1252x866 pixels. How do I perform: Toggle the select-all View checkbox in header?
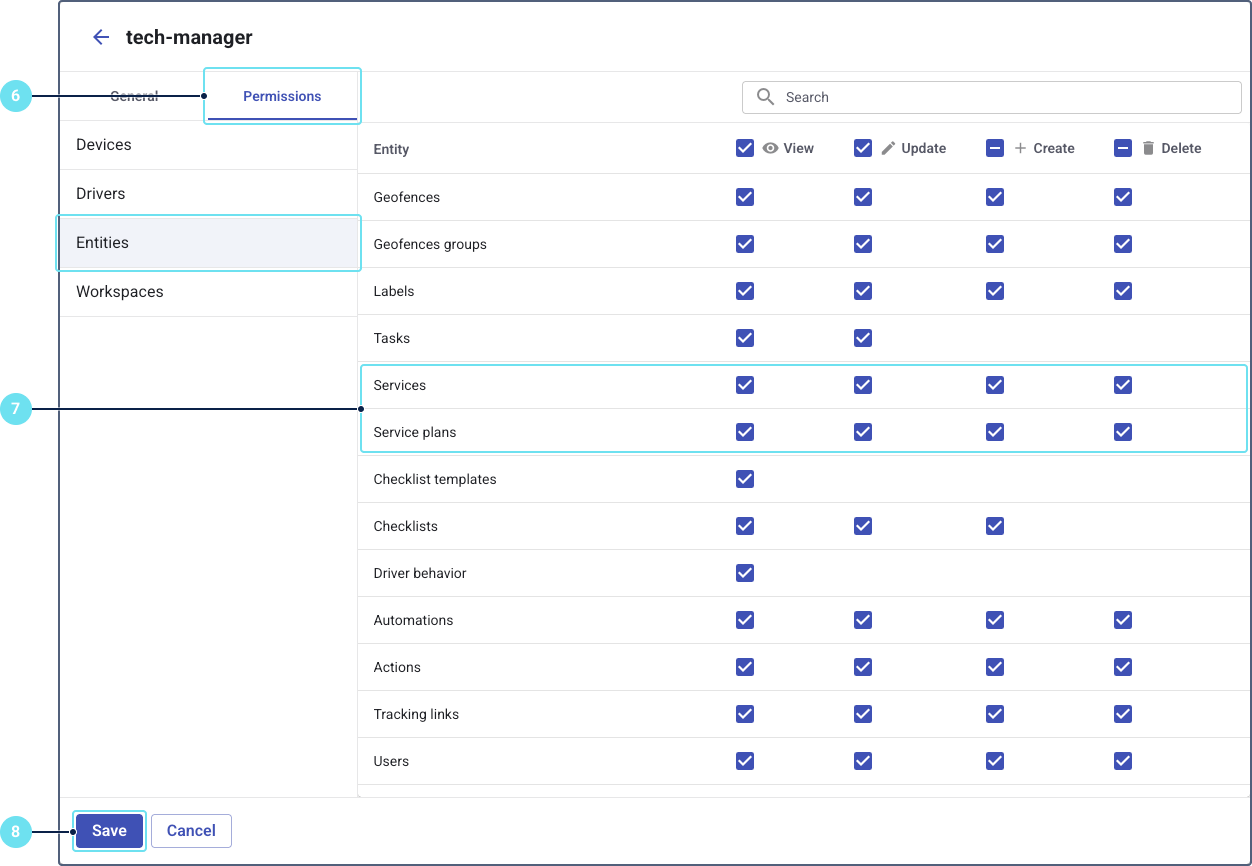tap(744, 148)
